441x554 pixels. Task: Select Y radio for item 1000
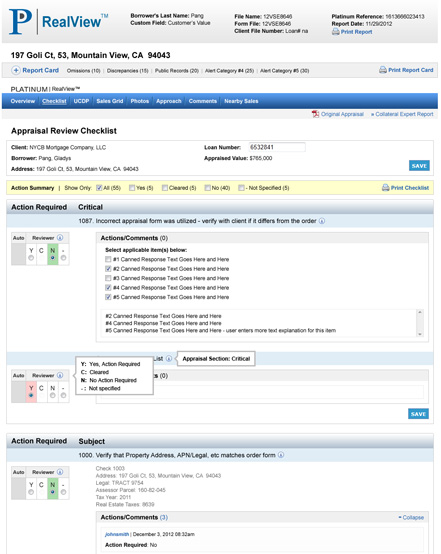coord(31,492)
